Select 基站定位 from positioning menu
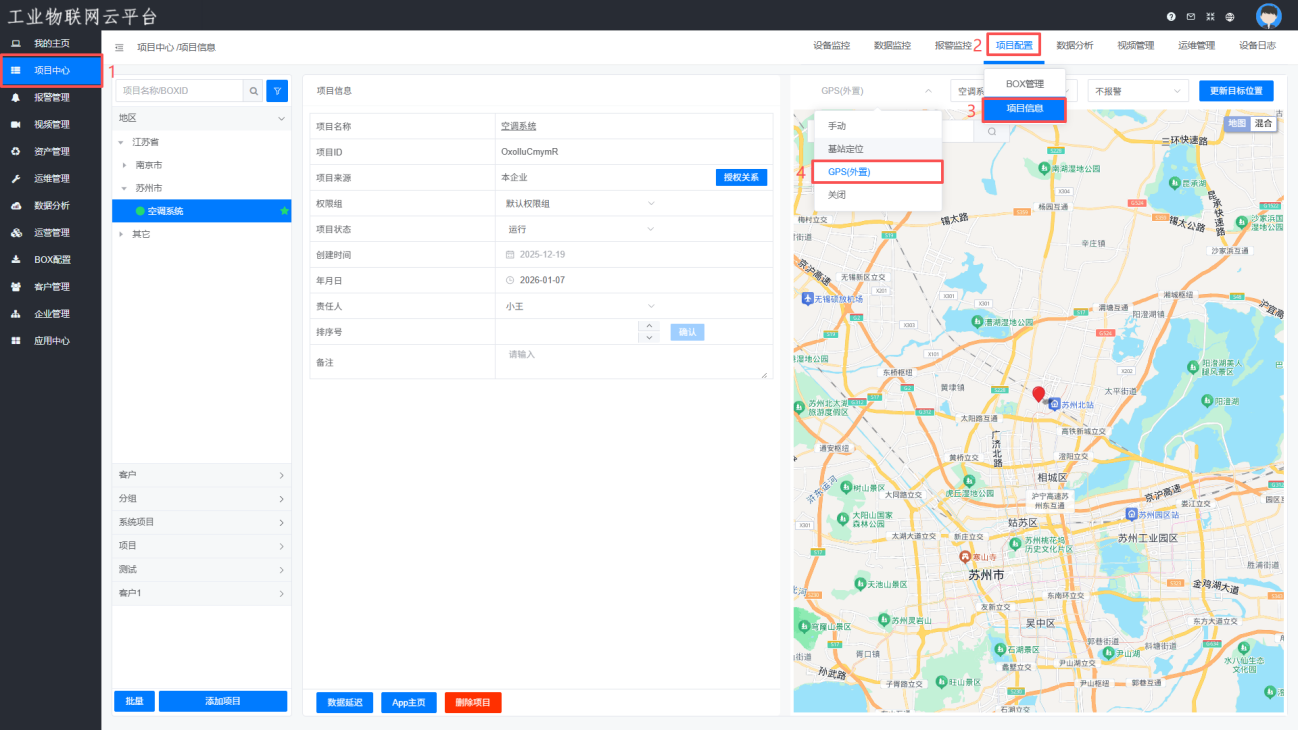1298x730 pixels. tap(845, 149)
